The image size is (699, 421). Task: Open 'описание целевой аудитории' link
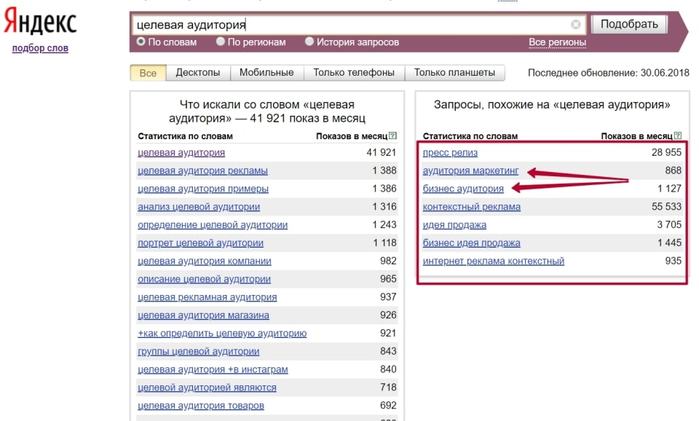(x=204, y=279)
